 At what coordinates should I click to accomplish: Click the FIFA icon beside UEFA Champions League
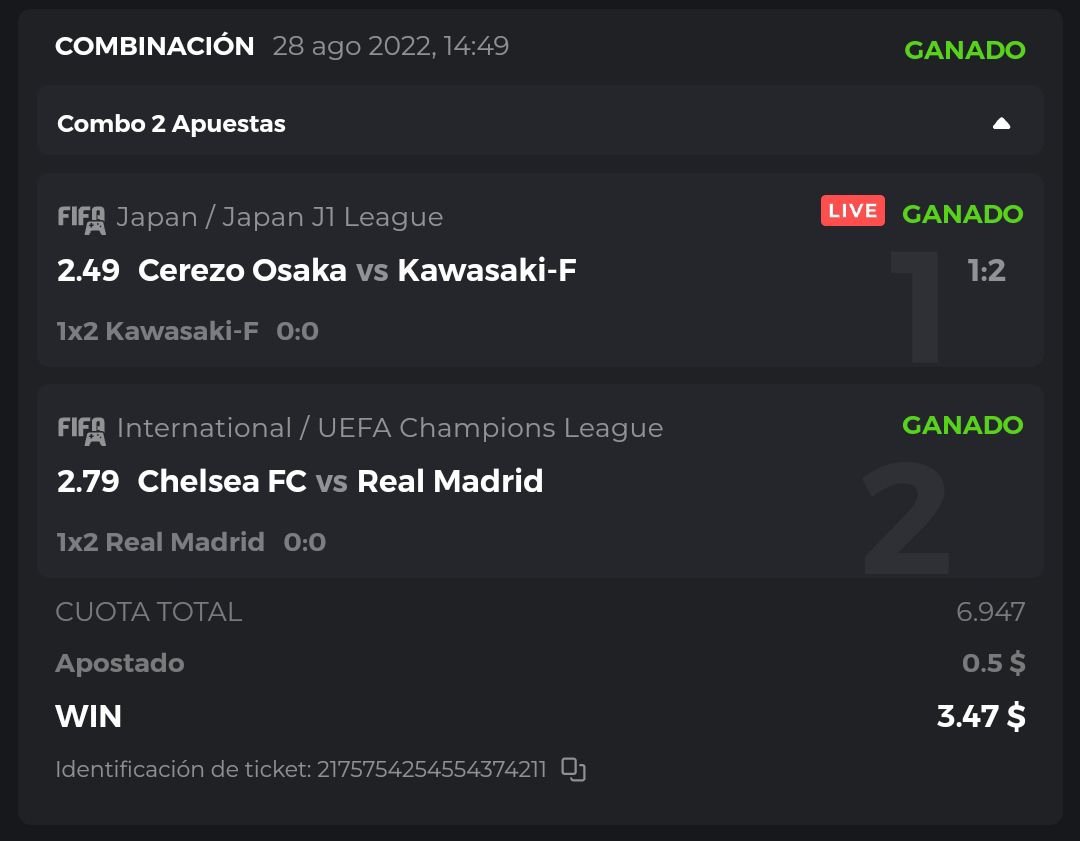(81, 429)
